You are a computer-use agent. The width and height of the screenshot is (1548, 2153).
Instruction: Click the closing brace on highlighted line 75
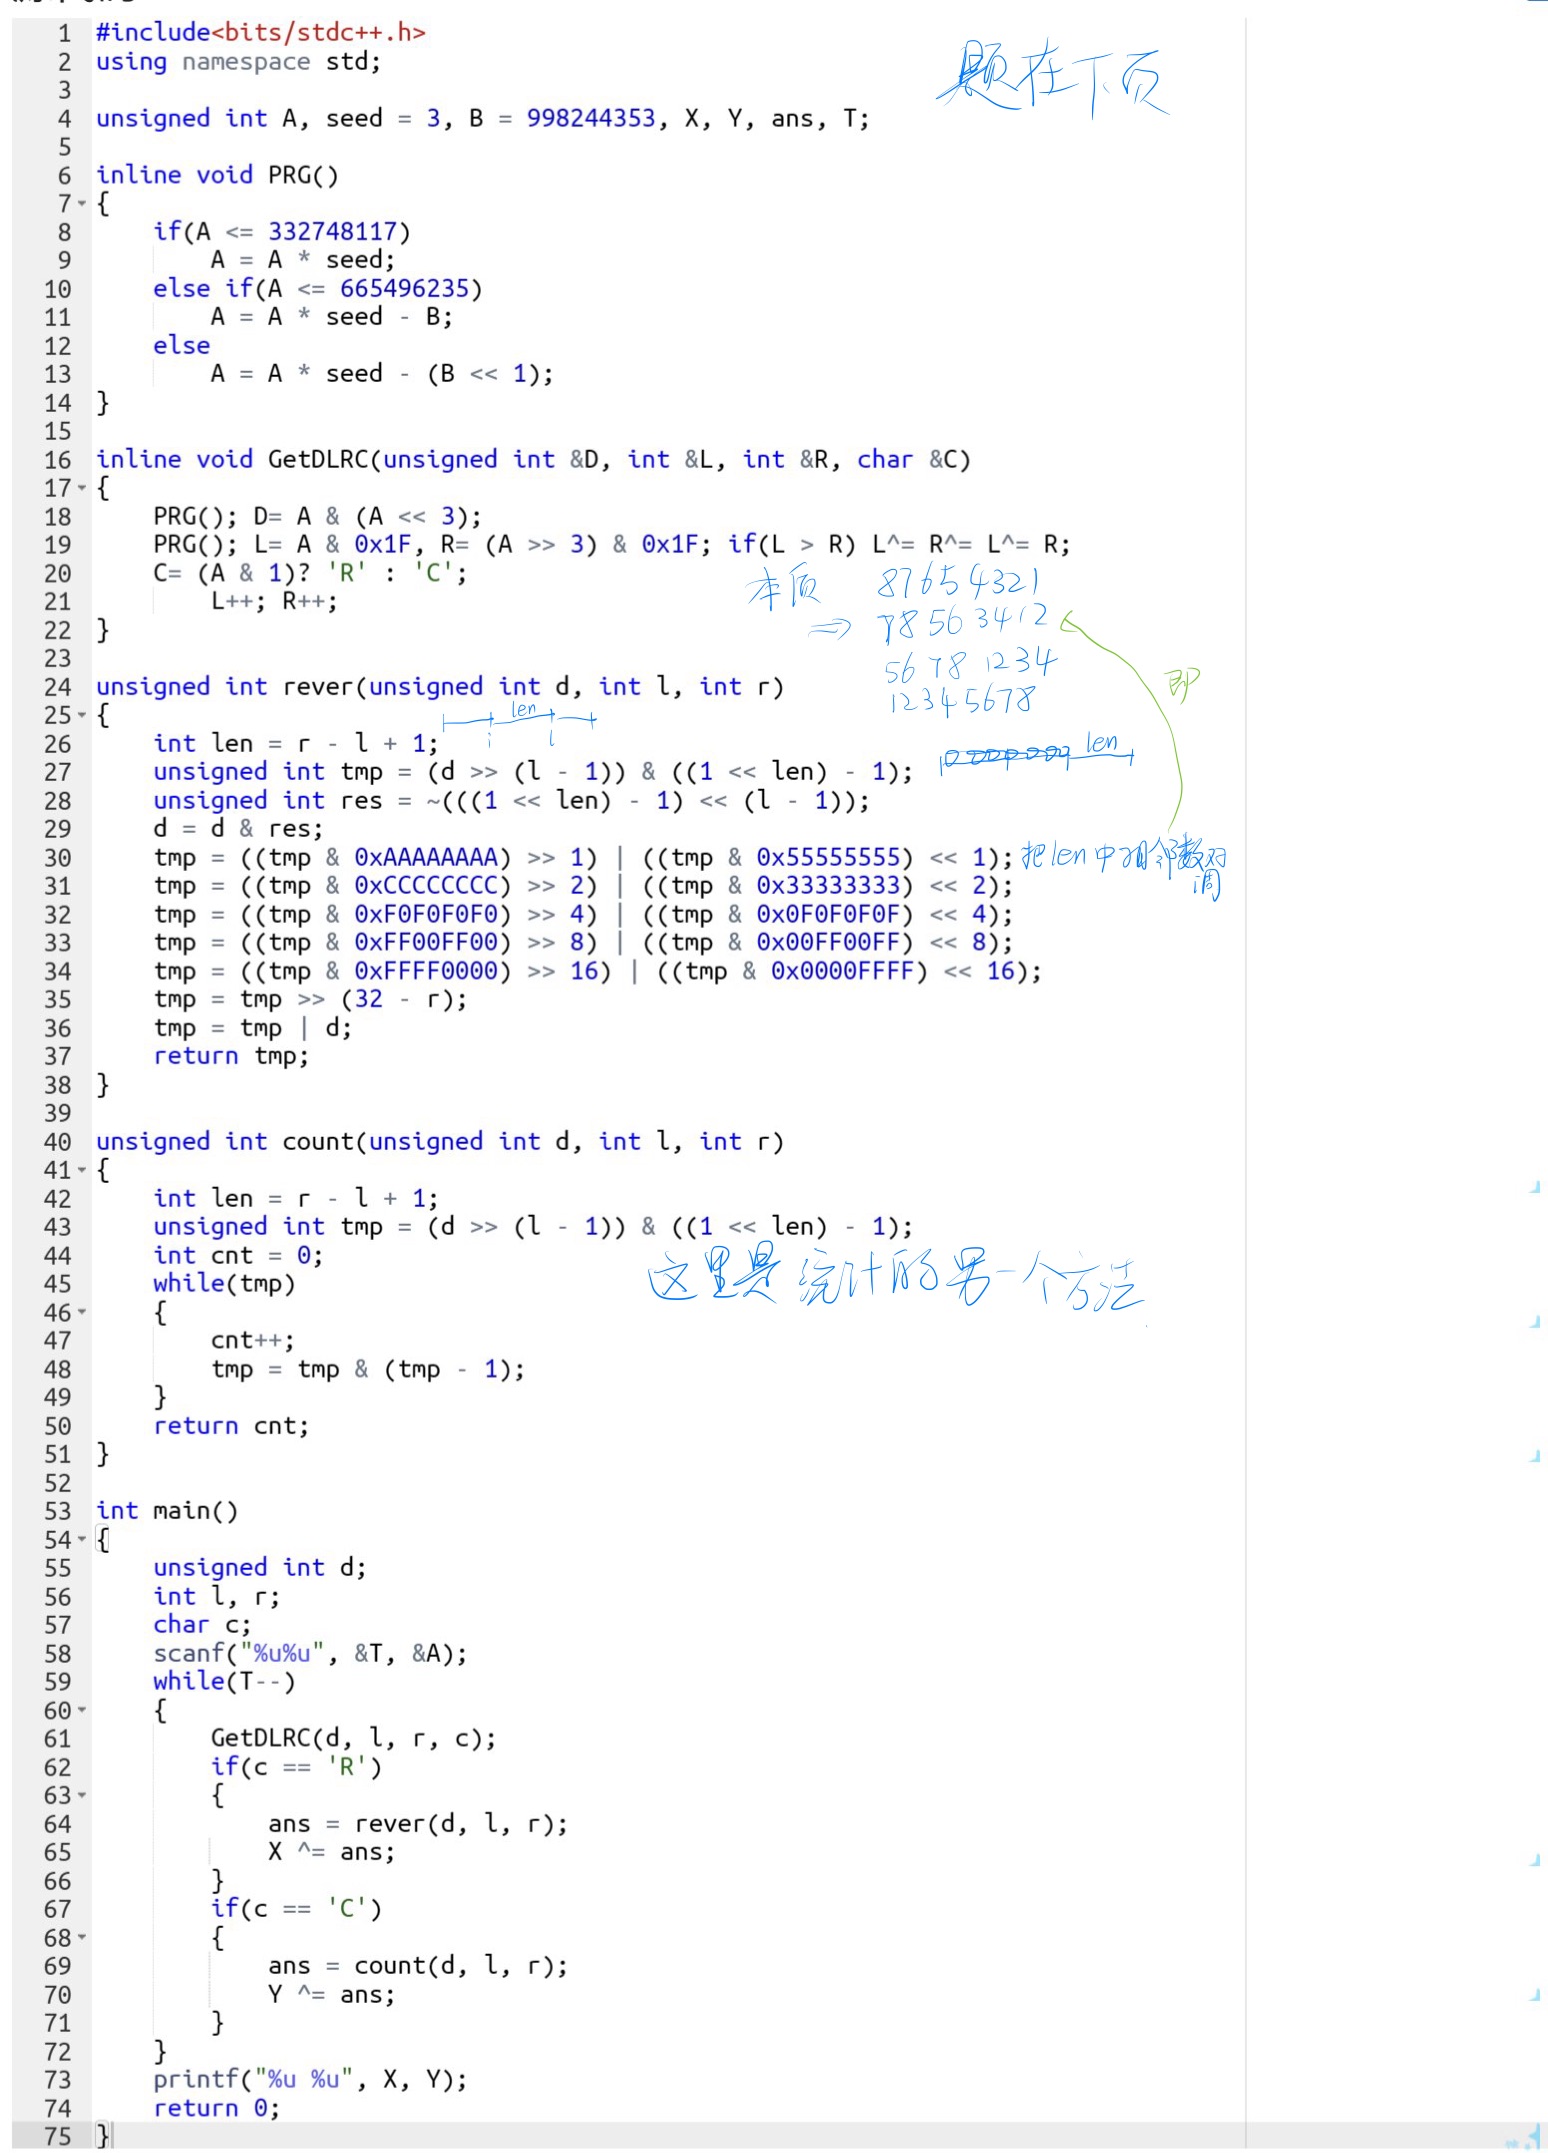point(102,2137)
